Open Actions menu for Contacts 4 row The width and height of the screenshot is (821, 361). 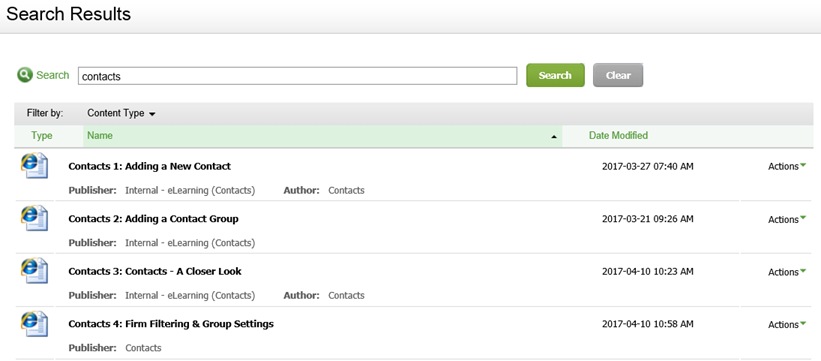tap(787, 325)
